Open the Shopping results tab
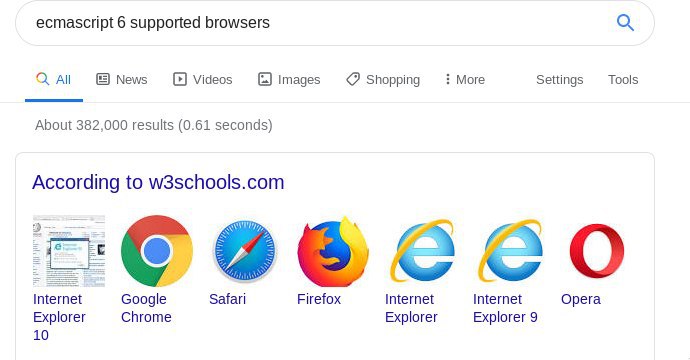This screenshot has height=360, width=690. point(383,80)
